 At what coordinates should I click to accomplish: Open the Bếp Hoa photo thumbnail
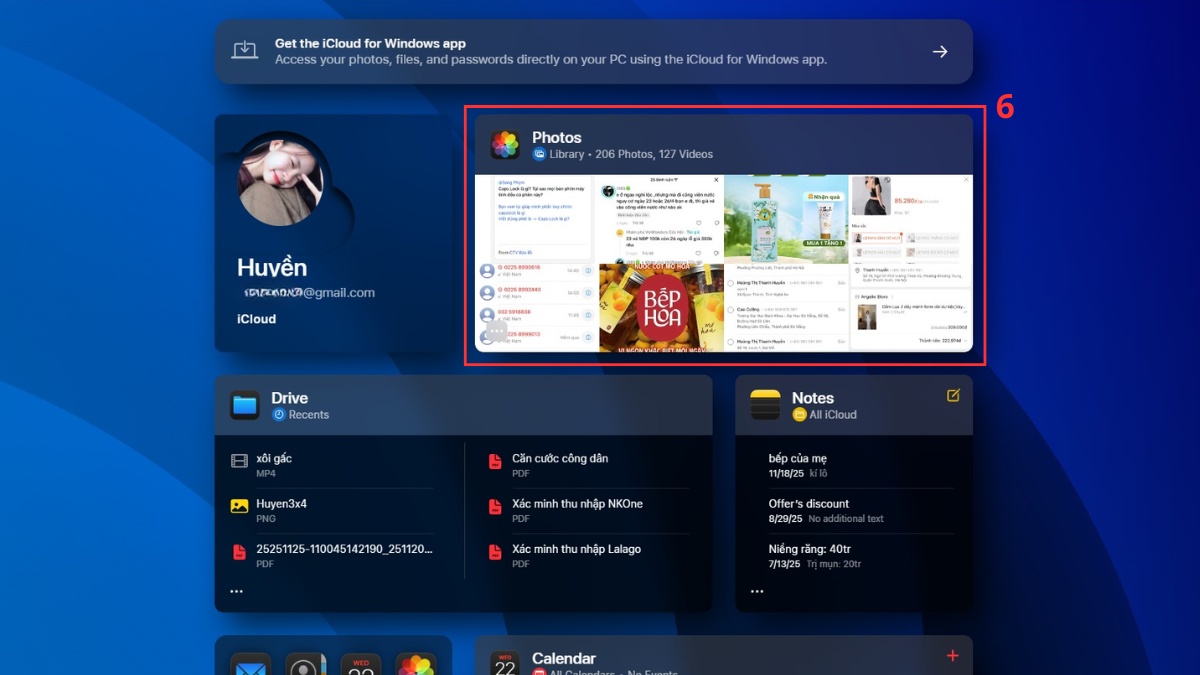coord(661,307)
